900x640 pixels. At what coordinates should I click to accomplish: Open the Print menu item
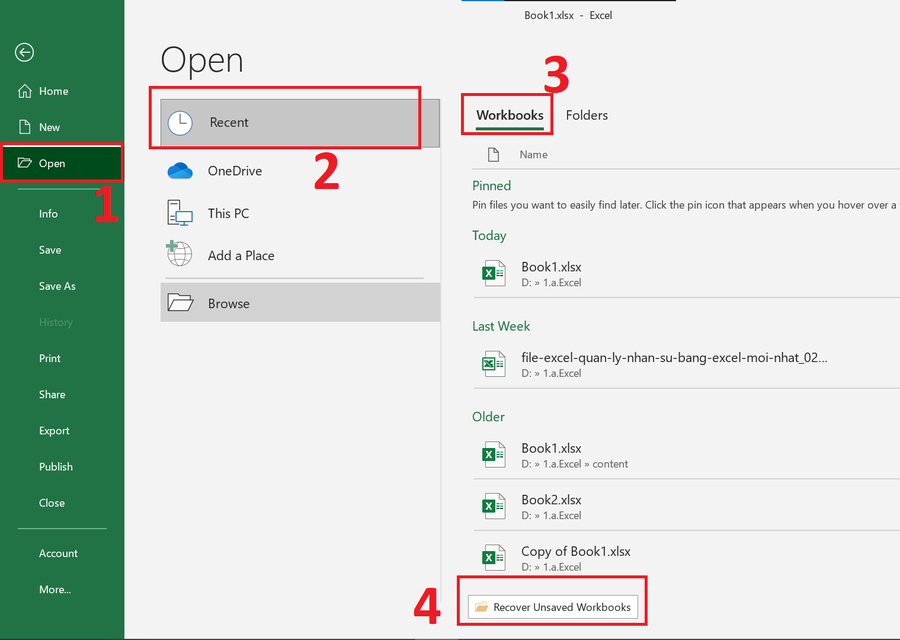point(50,358)
